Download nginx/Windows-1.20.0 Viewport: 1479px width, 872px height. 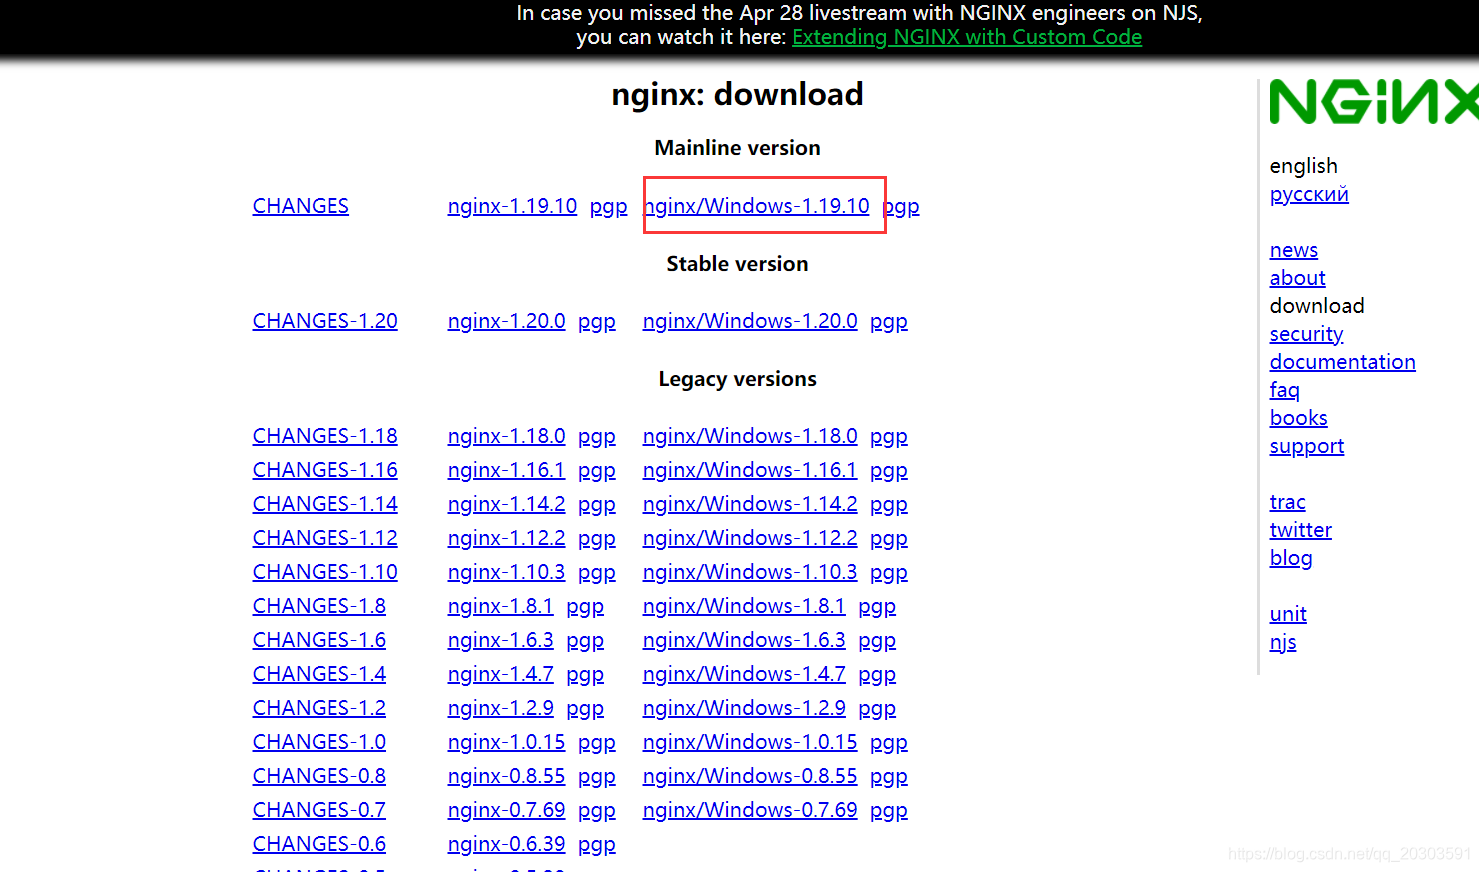750,321
